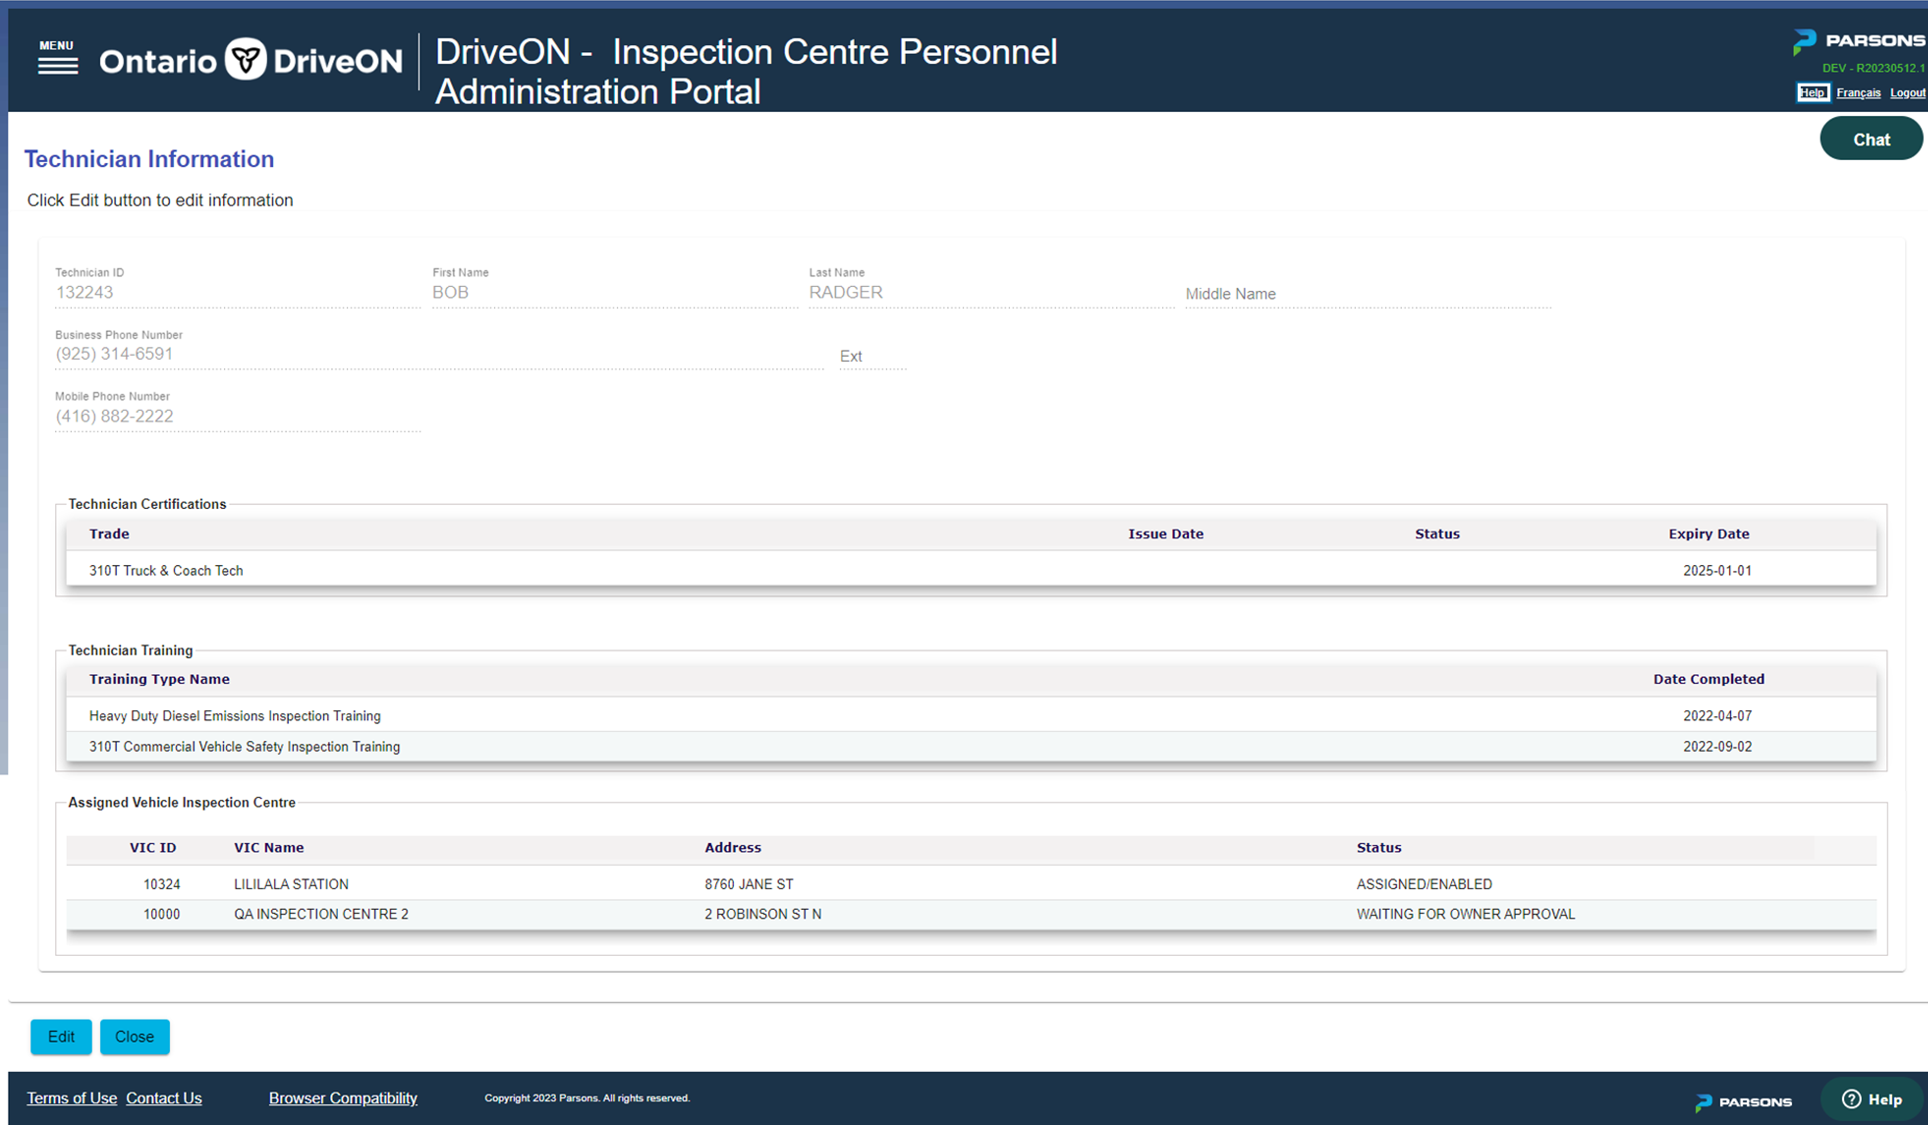Click the Parsons logo in the header
Viewport: 1928px width, 1125px height.
[1858, 41]
